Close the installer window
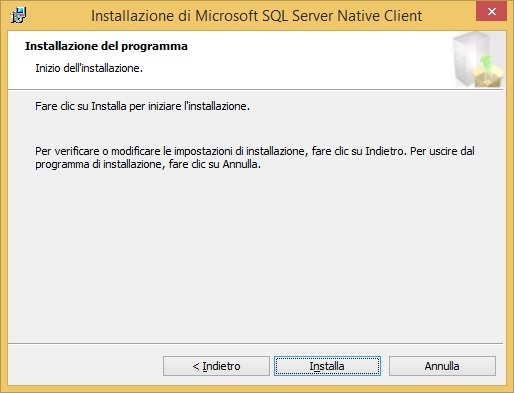This screenshot has width=514, height=393. click(491, 12)
